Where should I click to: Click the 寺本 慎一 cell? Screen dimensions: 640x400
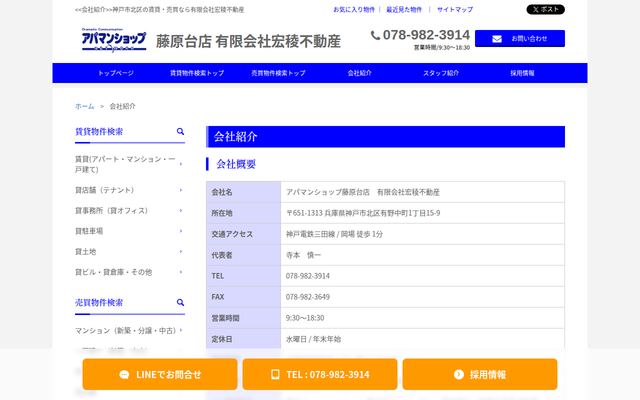click(x=422, y=255)
